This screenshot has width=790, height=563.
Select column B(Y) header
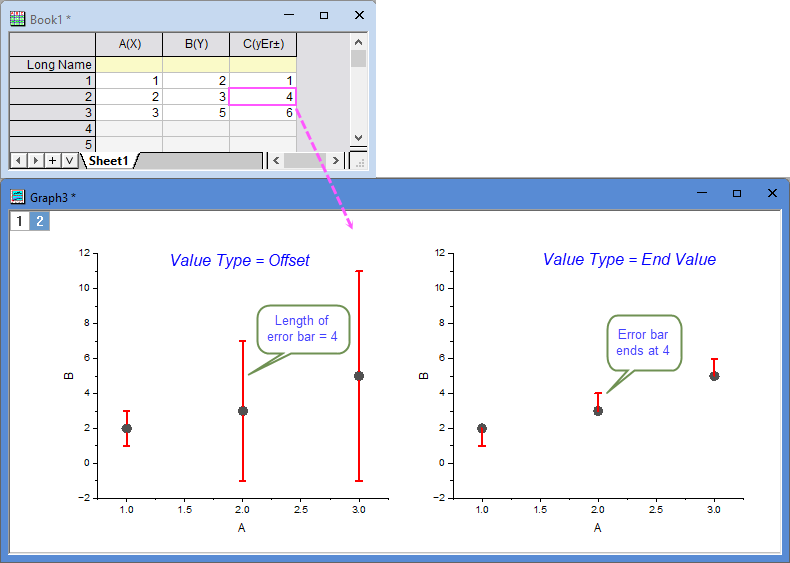196,44
